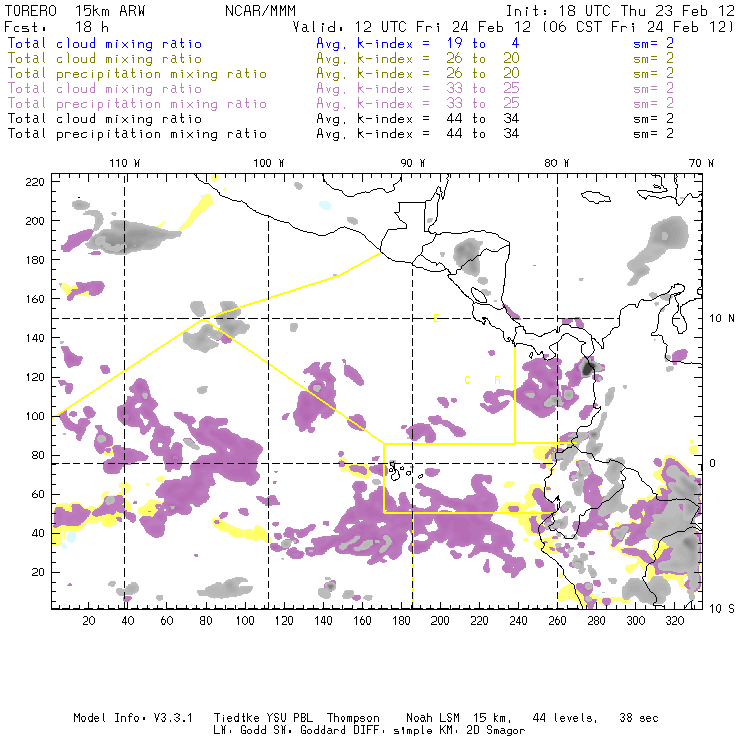This screenshot has height=740, width=740.
Task: Click the '38 sec' time step text
Action: point(639,718)
